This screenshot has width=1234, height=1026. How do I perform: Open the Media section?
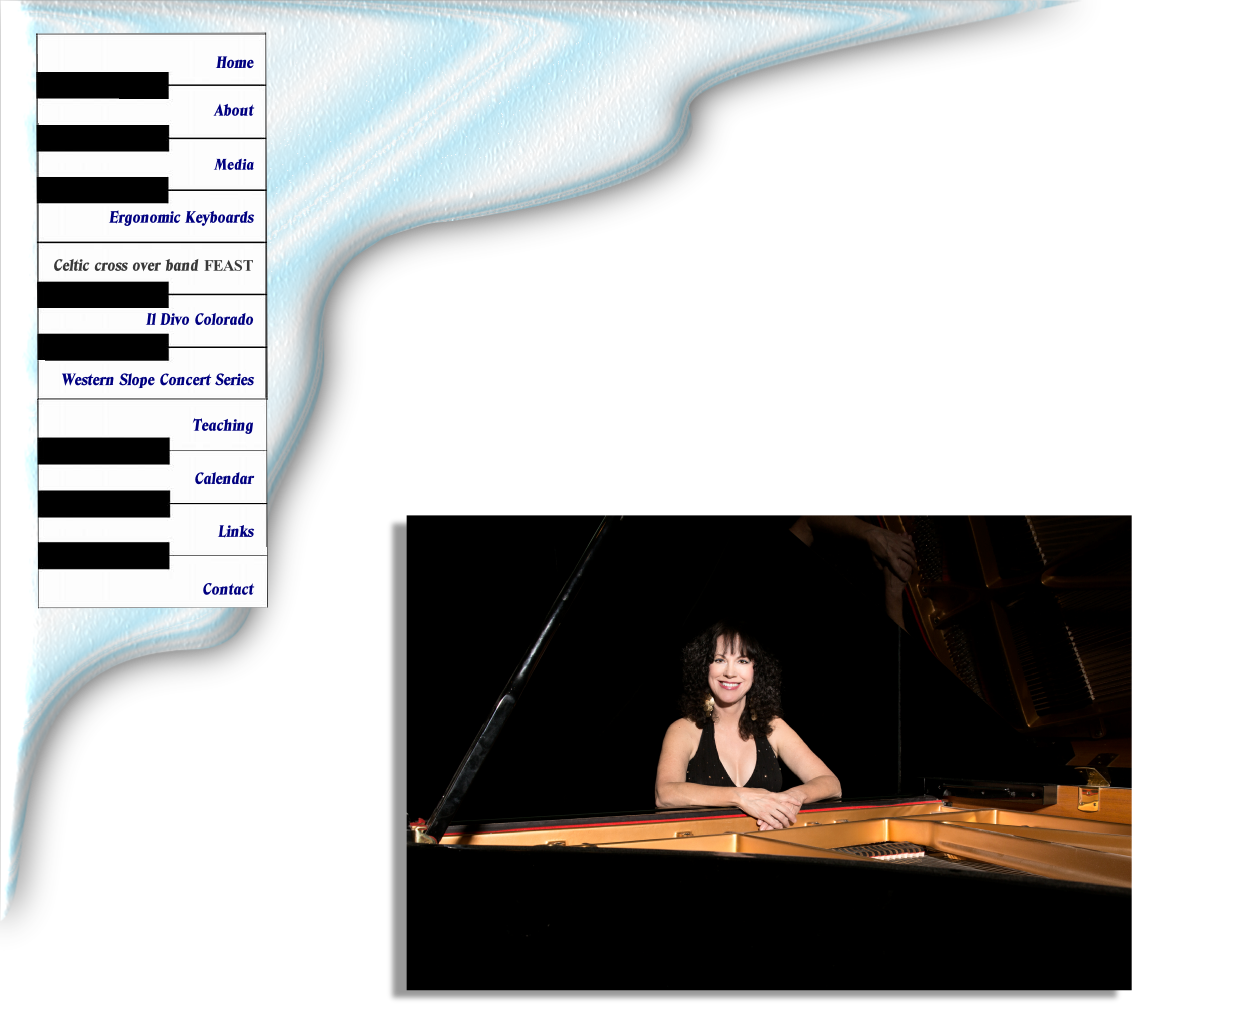(x=233, y=165)
